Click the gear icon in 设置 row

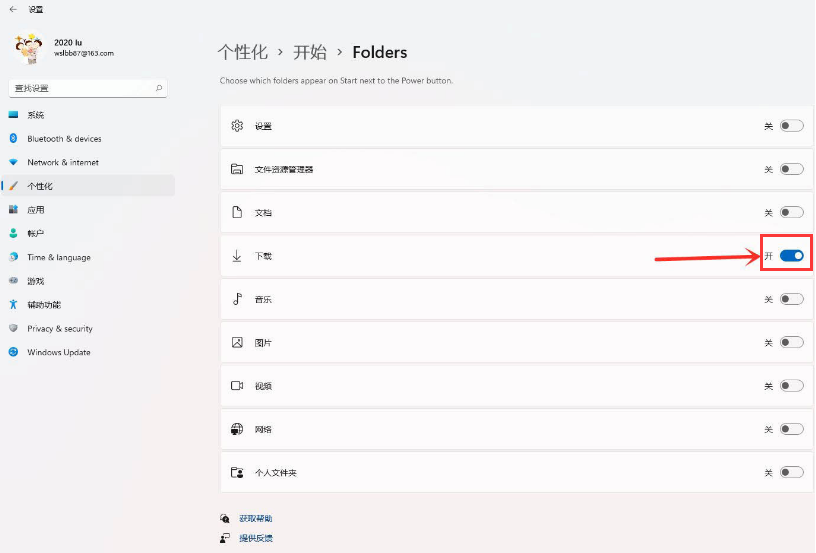pyautogui.click(x=237, y=126)
